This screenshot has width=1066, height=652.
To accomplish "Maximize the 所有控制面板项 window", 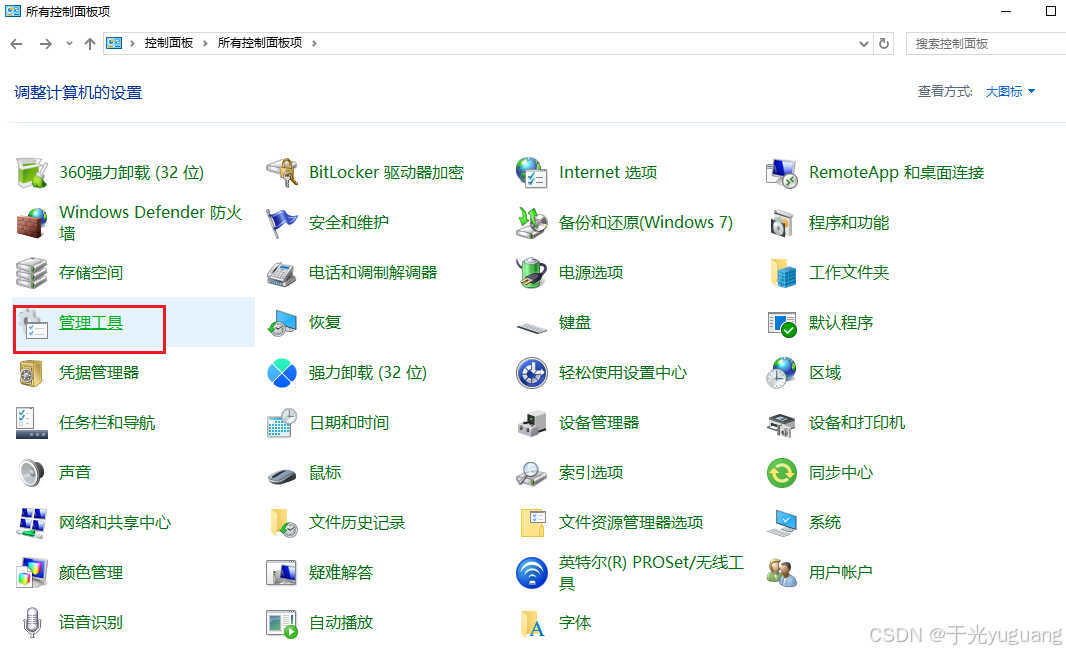I will 1050,11.
